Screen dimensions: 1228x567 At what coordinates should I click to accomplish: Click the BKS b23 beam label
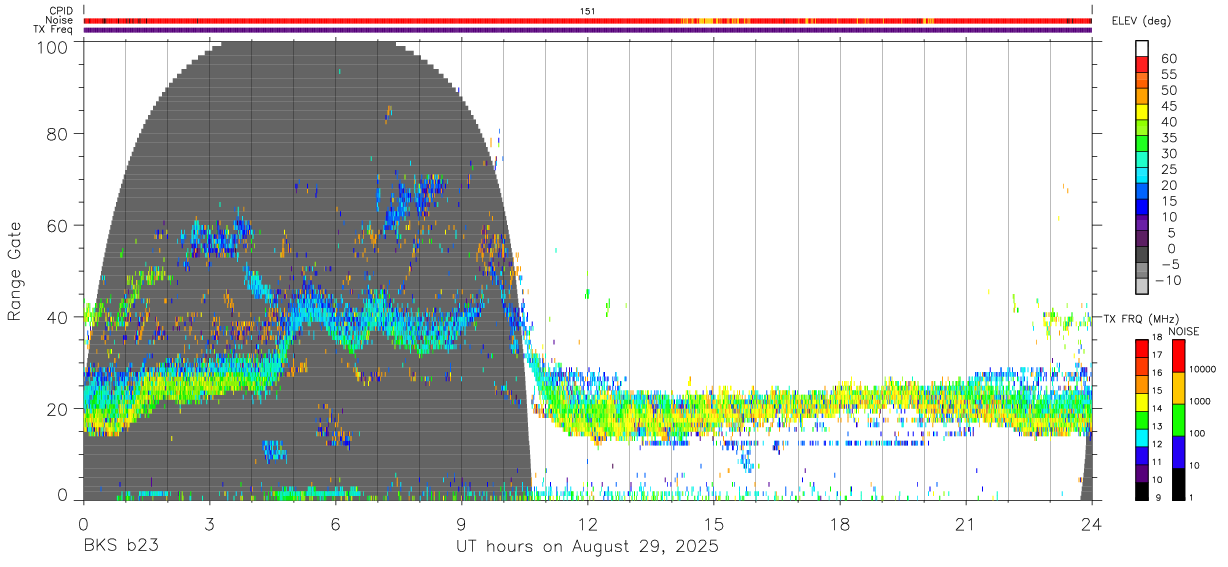121,547
